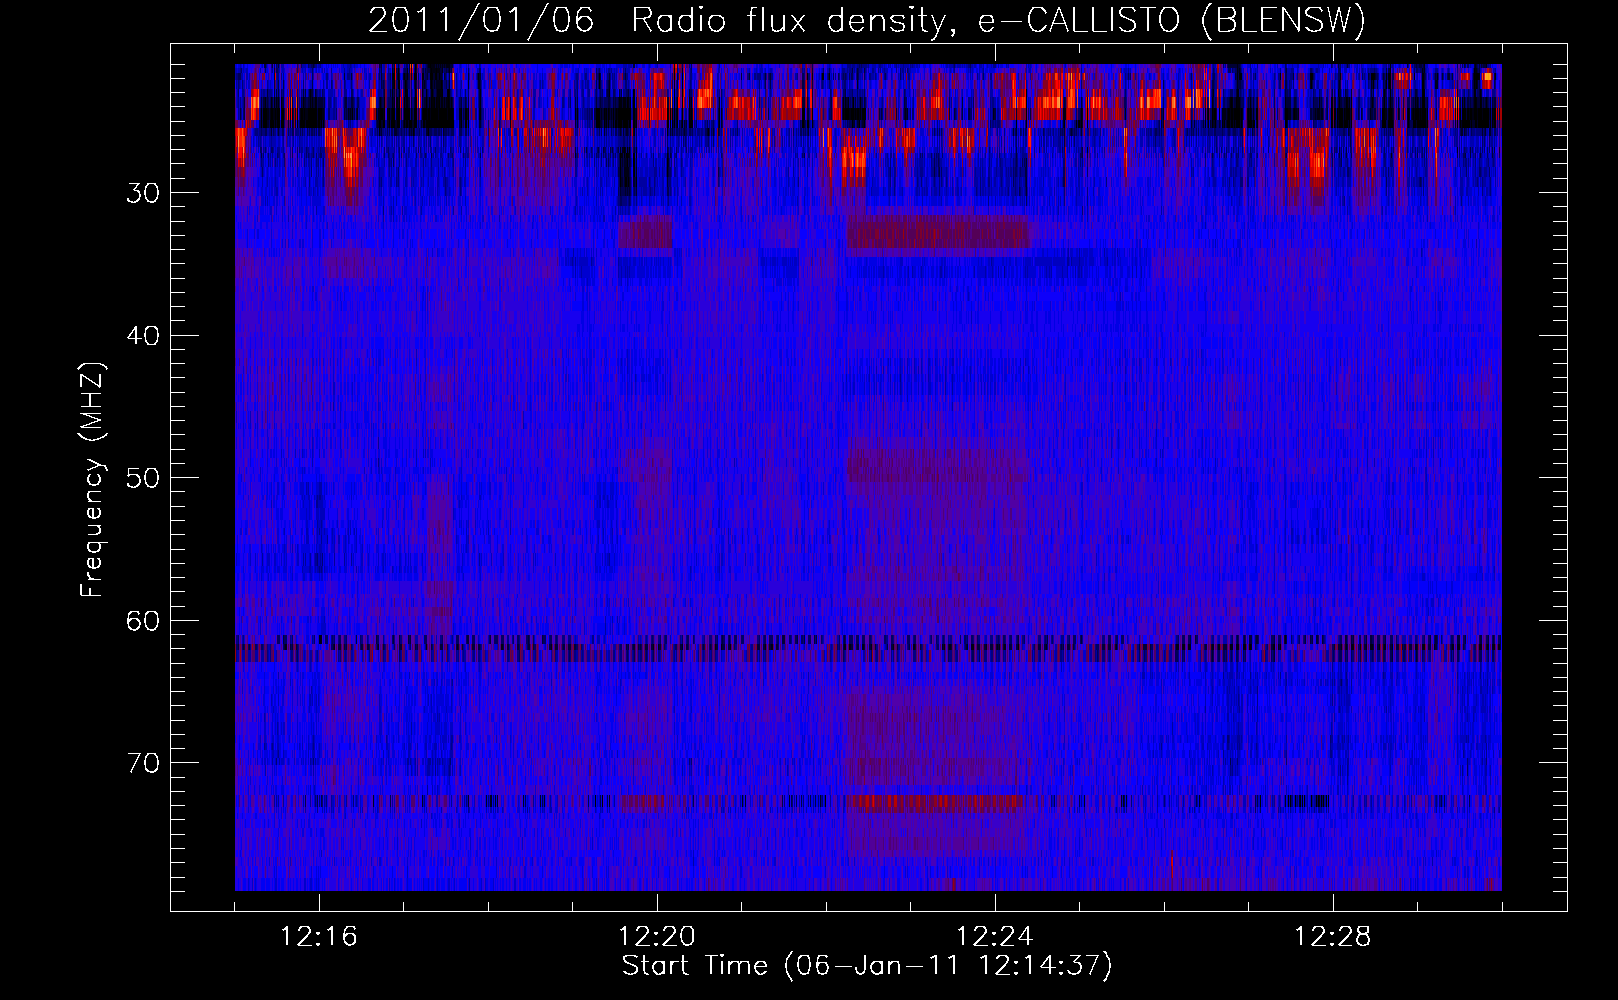The width and height of the screenshot is (1618, 1000).
Task: Click the 12:28 time axis label
Action: tap(1333, 937)
